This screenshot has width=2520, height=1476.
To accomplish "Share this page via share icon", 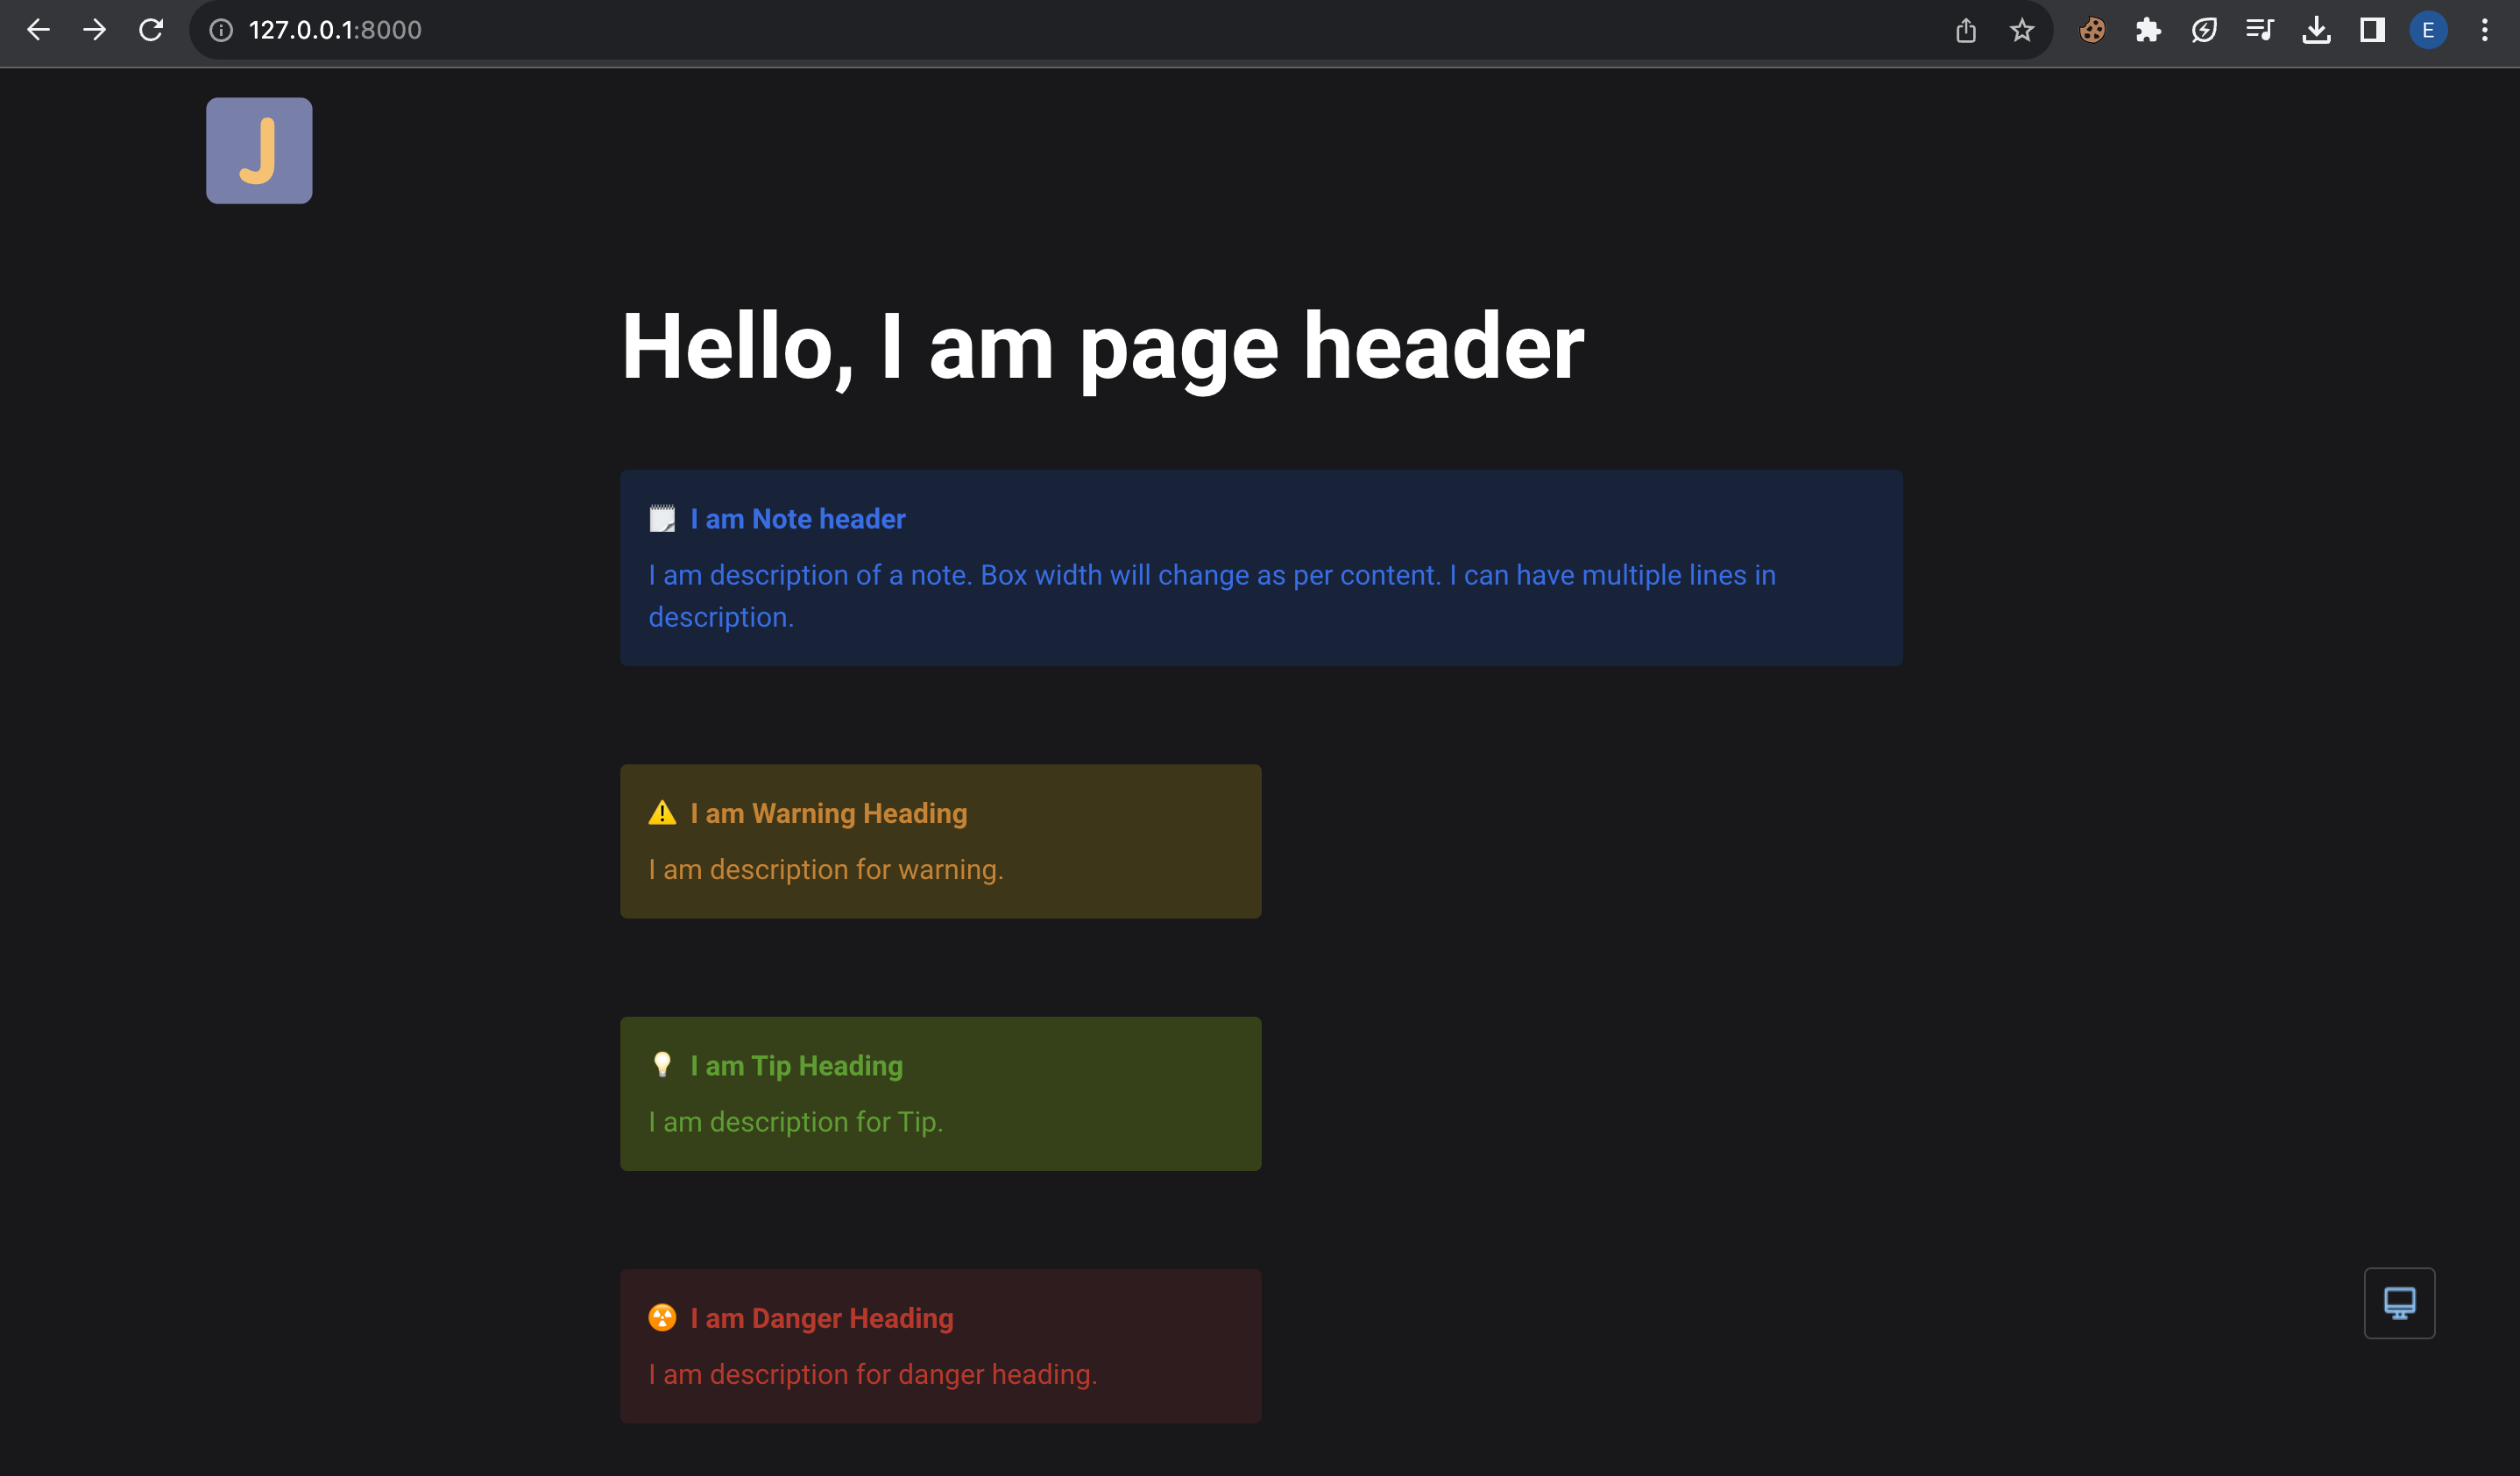I will 1966,30.
